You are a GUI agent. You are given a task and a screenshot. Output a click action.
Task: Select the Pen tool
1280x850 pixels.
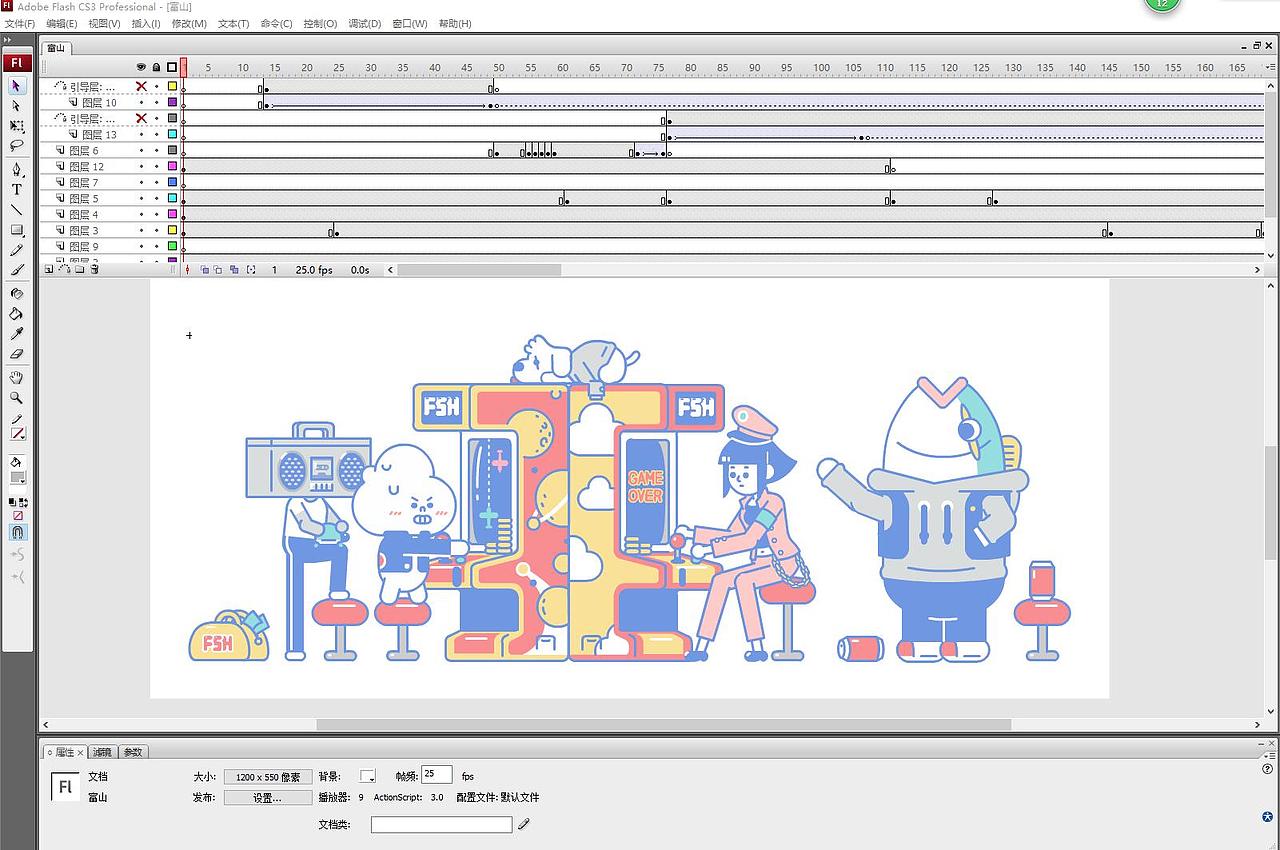(16, 169)
